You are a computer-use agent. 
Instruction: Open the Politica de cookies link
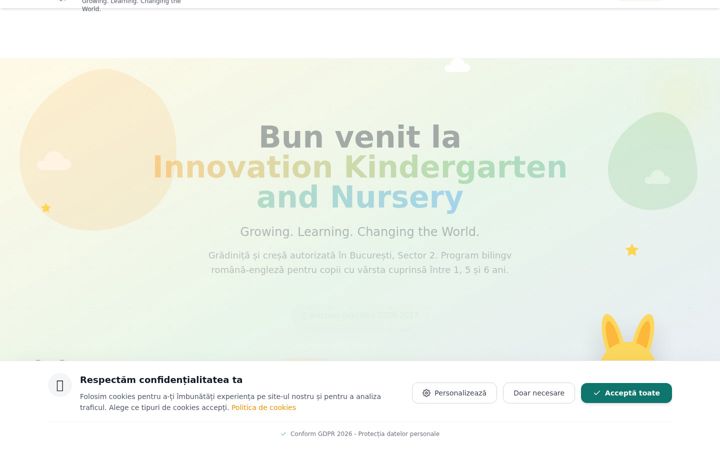pyautogui.click(x=264, y=407)
